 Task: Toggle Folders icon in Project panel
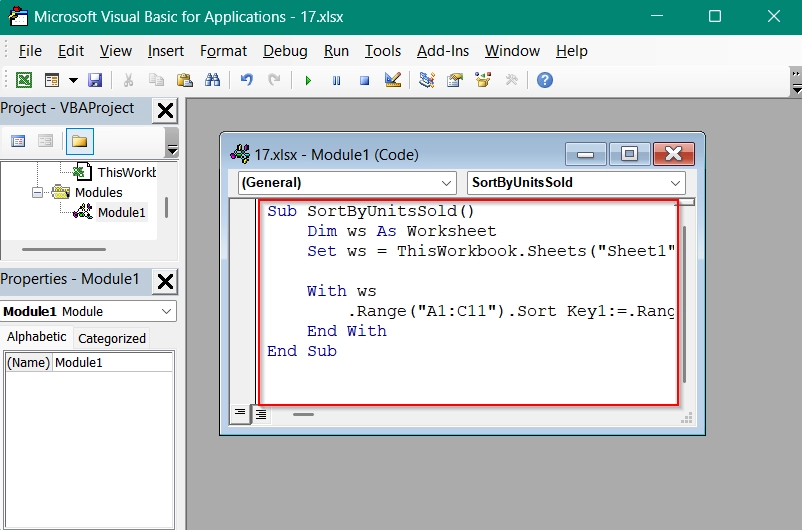click(x=80, y=142)
